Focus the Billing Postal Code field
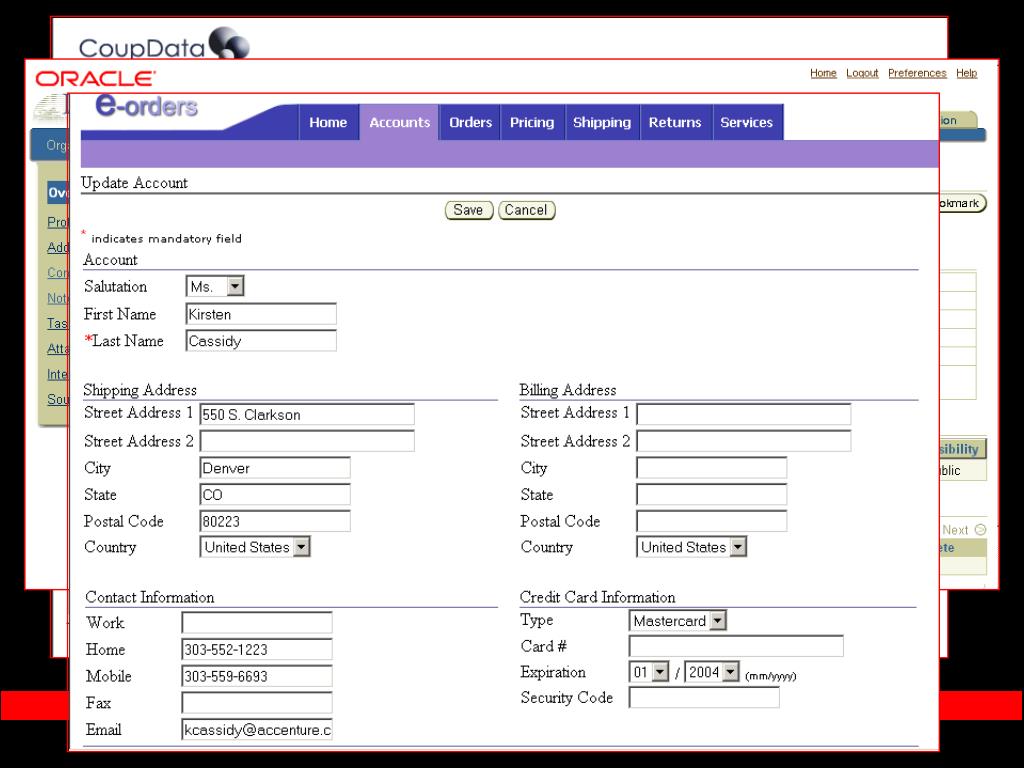This screenshot has width=1024, height=768. pyautogui.click(x=712, y=521)
